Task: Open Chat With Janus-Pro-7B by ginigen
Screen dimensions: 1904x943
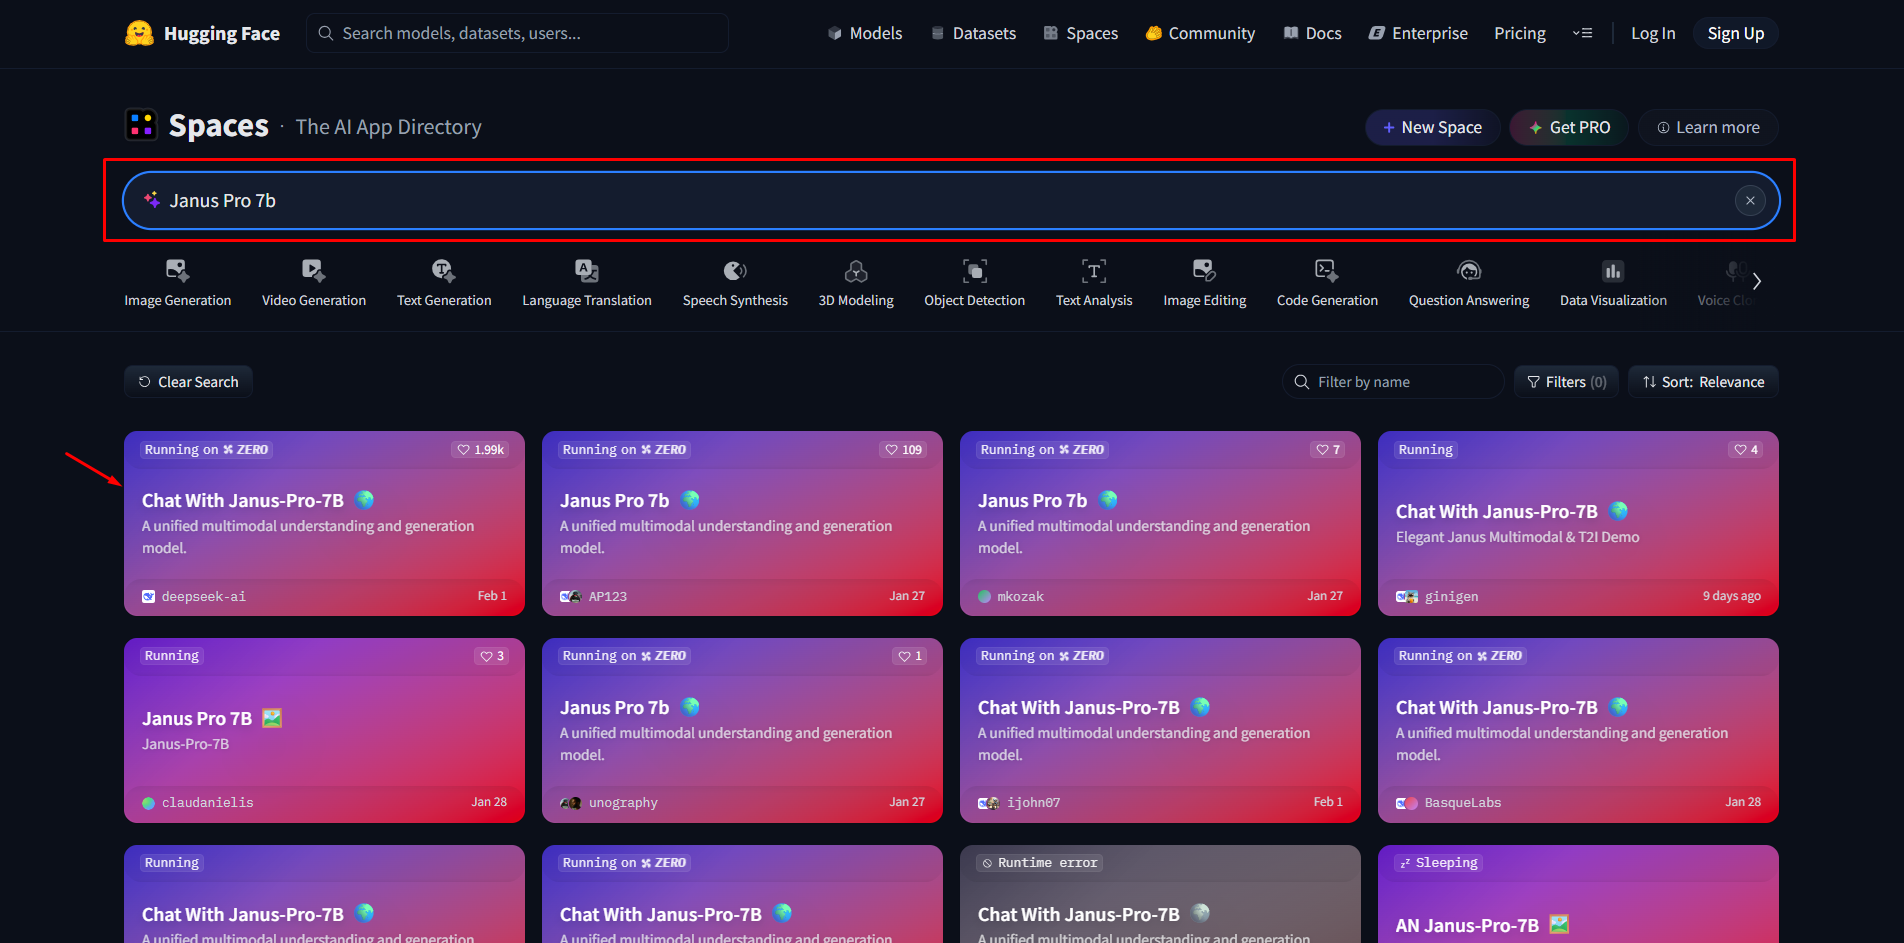Action: tap(1578, 523)
